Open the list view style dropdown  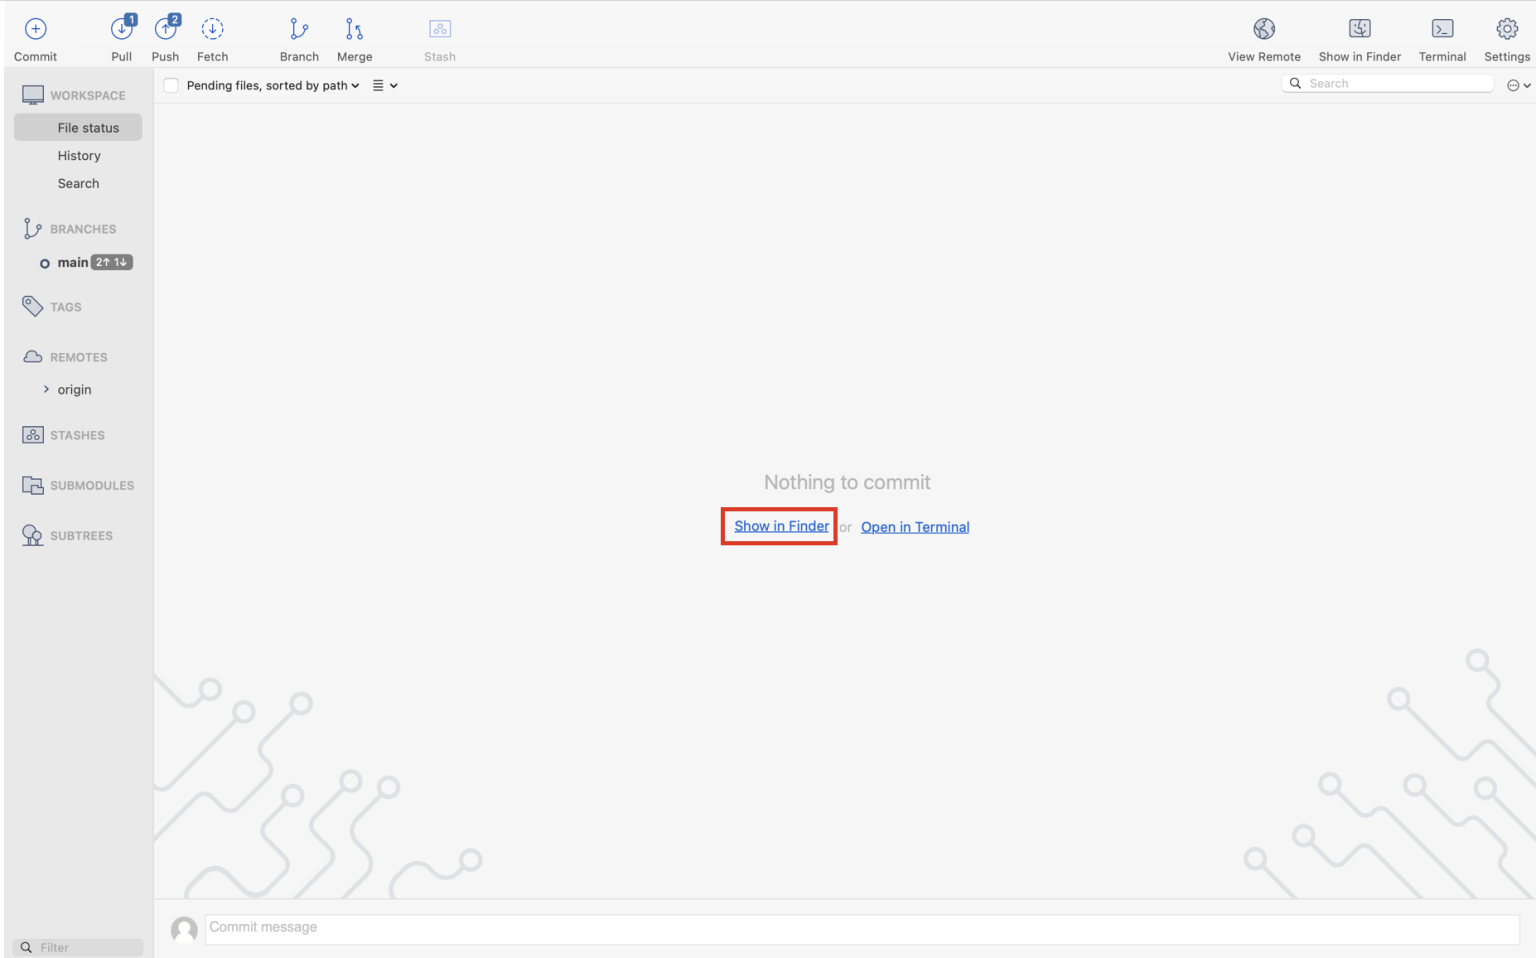(x=385, y=86)
